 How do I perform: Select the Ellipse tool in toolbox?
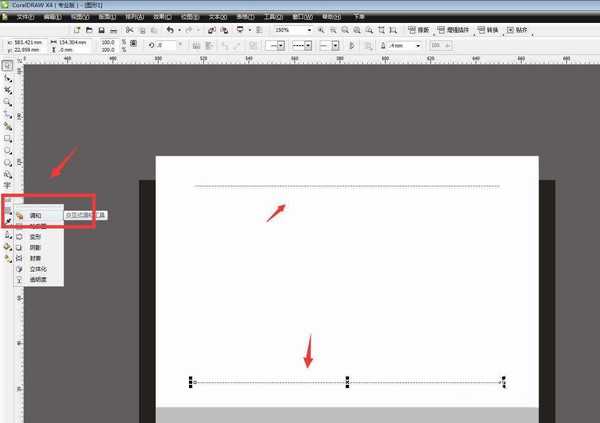coord(7,149)
